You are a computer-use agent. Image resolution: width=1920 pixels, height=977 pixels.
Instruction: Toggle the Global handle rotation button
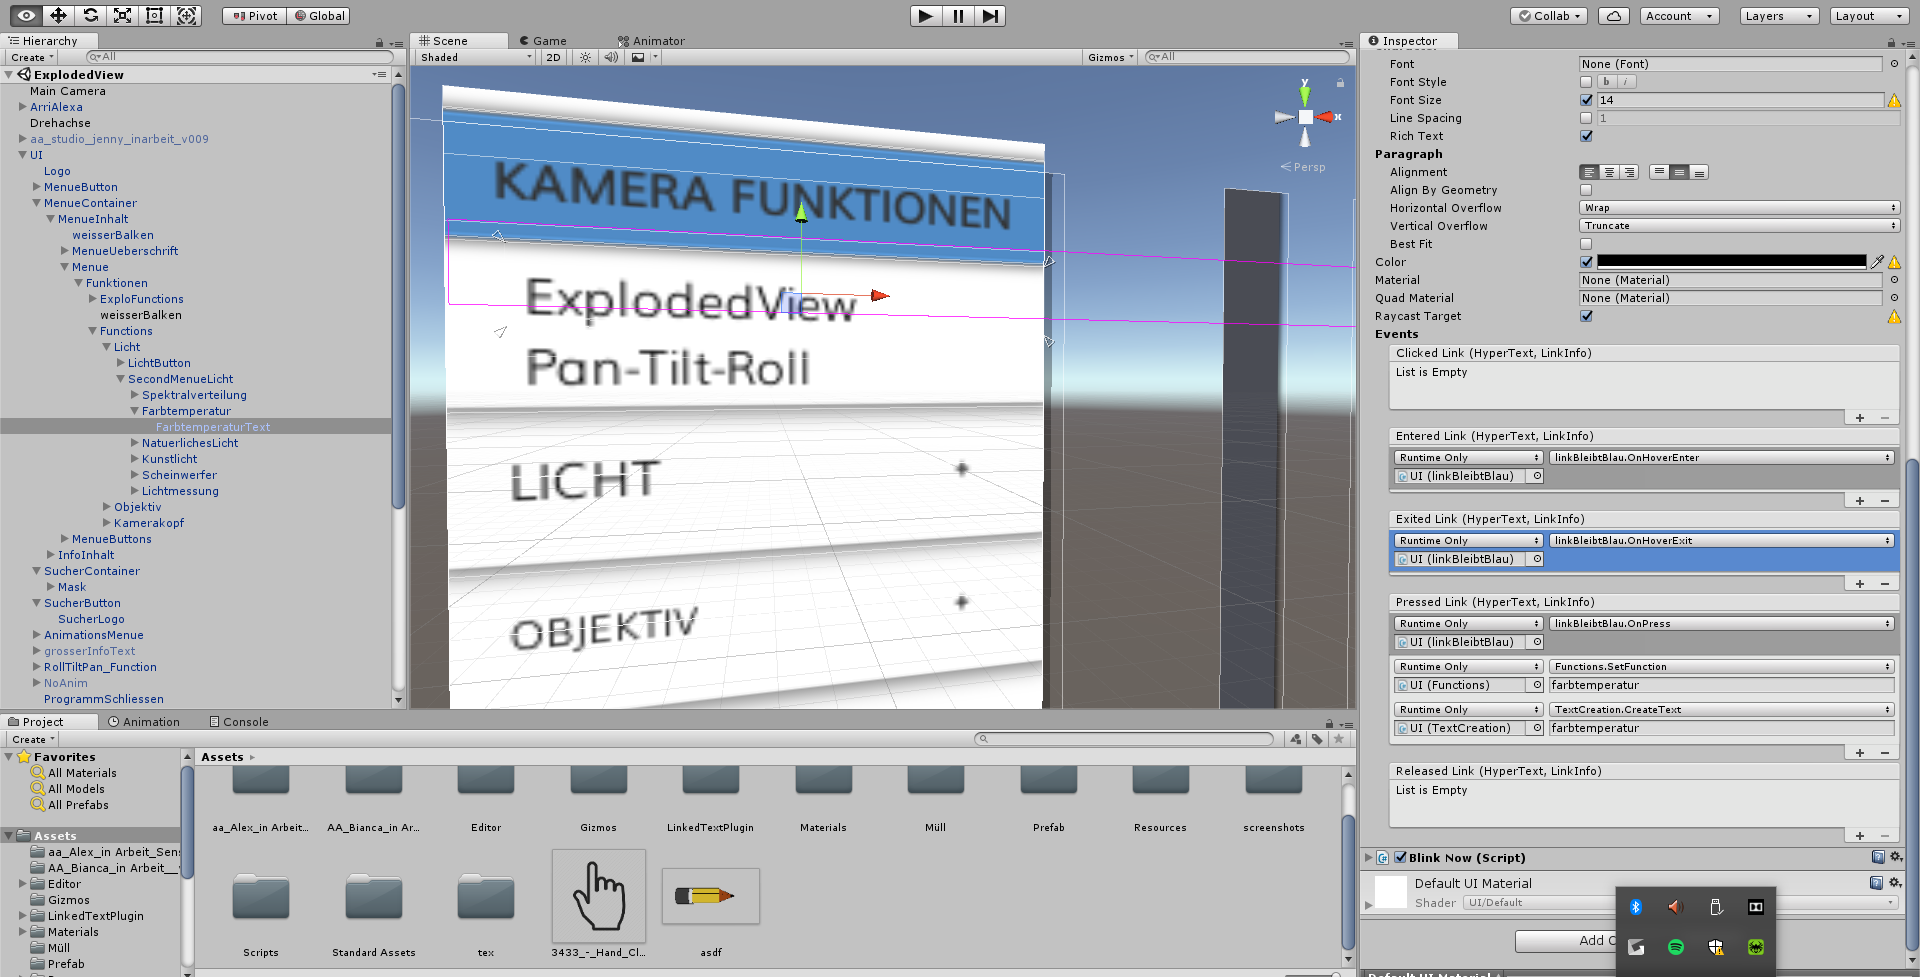click(x=319, y=16)
